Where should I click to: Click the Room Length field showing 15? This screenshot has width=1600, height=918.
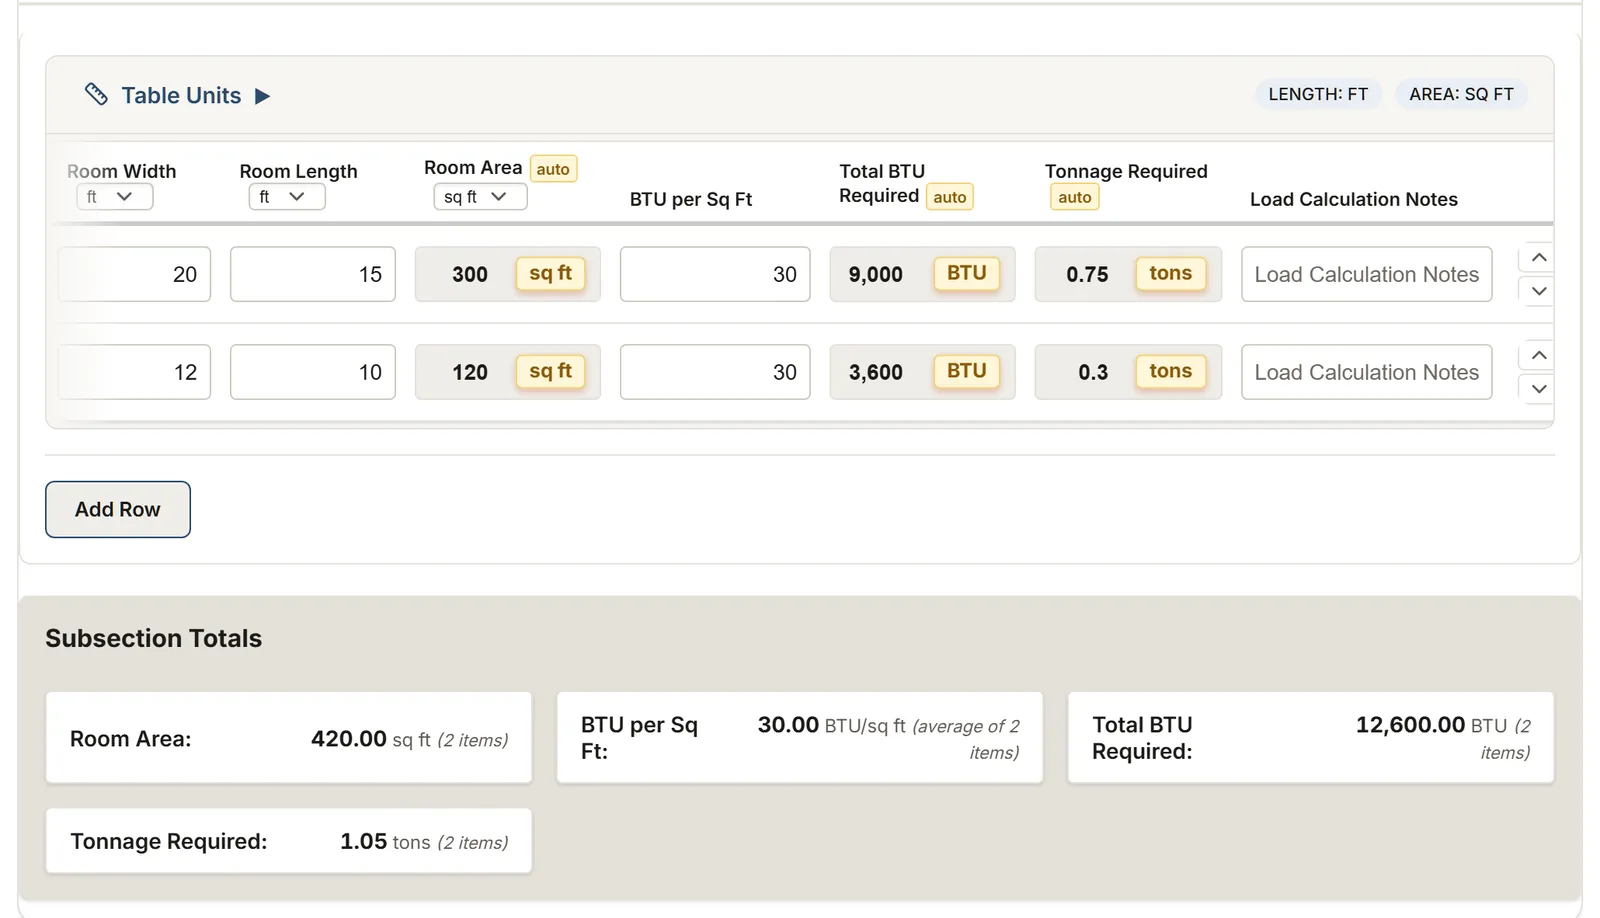coord(313,274)
